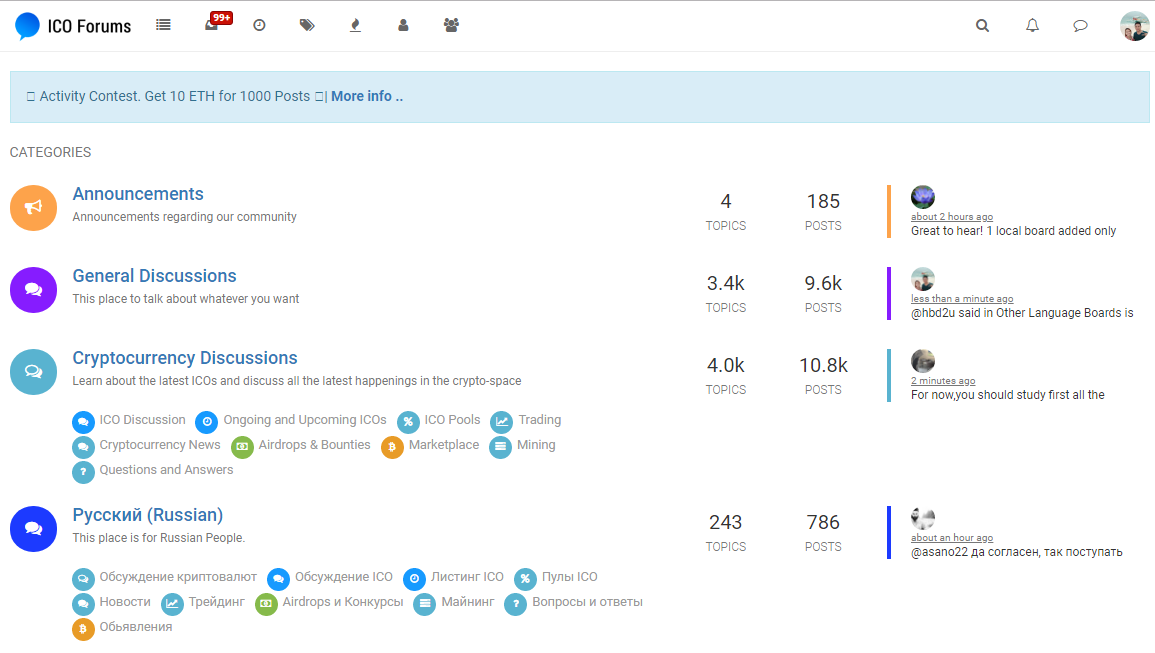Open the Mining subcategory
The height and width of the screenshot is (653, 1155).
point(536,444)
